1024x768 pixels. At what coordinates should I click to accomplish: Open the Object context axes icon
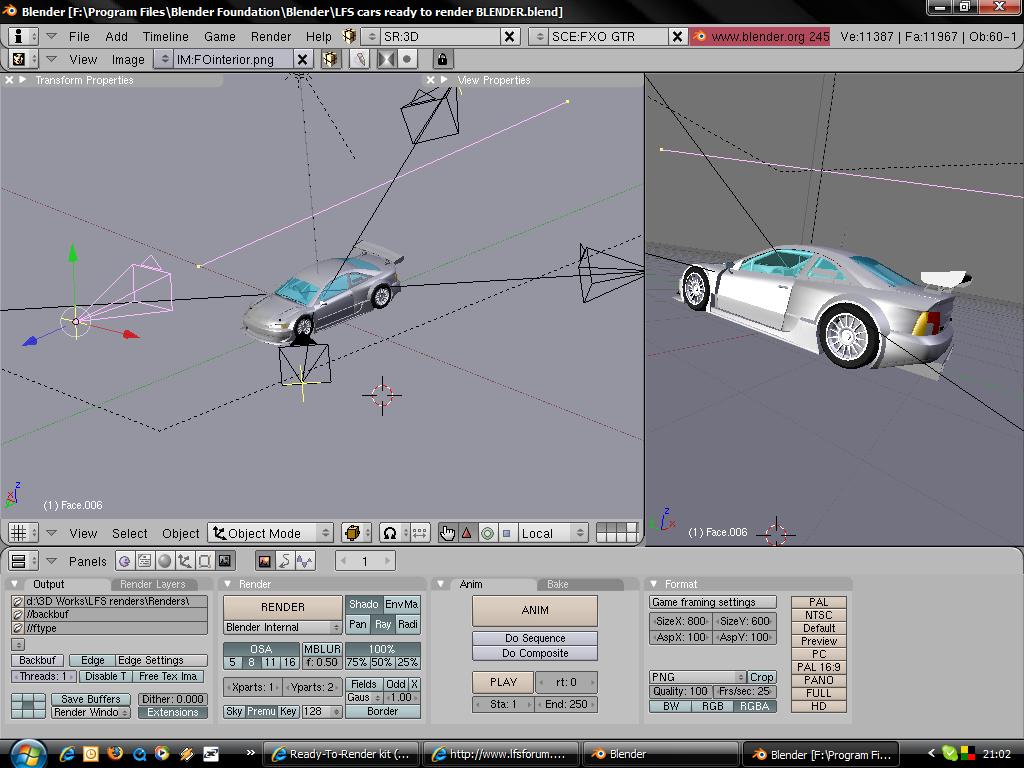[184, 561]
